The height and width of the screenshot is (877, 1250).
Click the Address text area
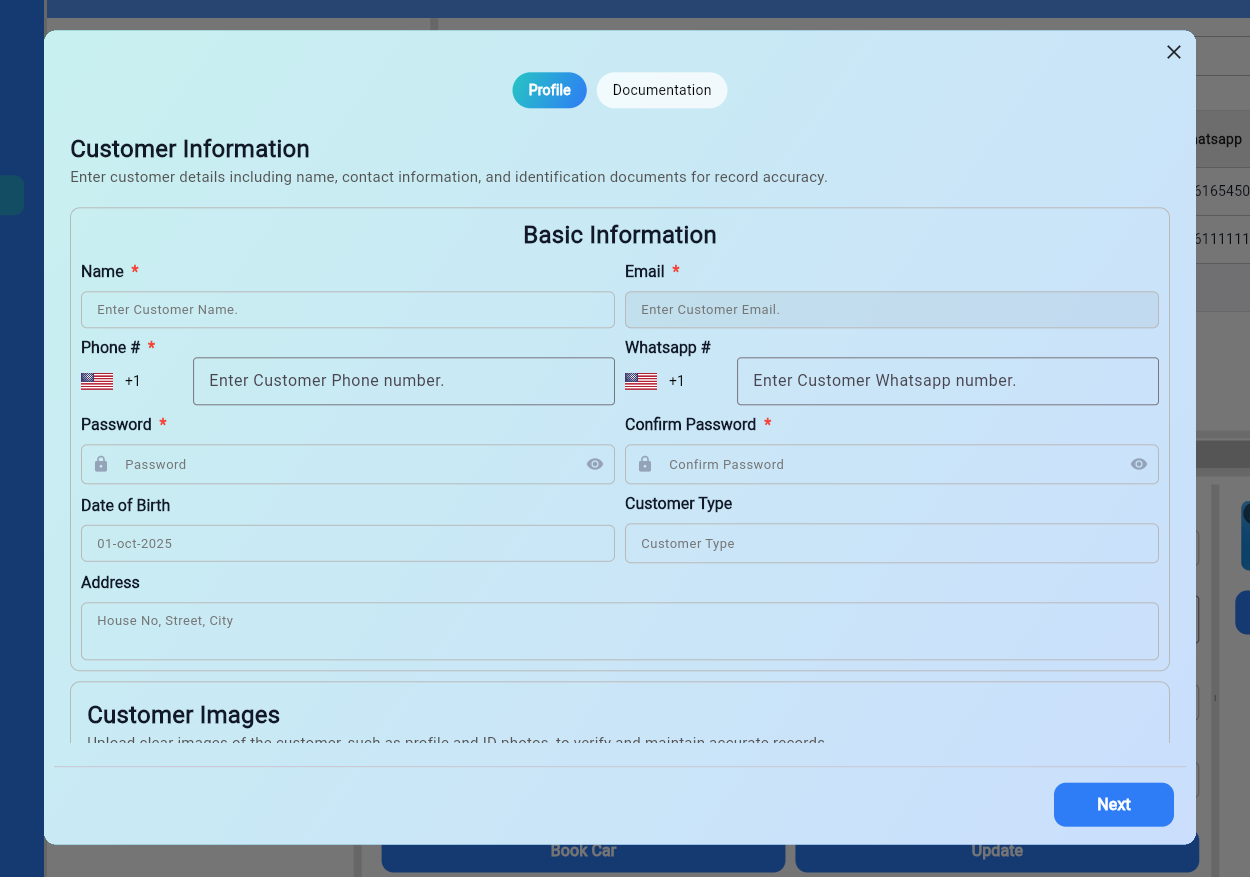pos(619,631)
